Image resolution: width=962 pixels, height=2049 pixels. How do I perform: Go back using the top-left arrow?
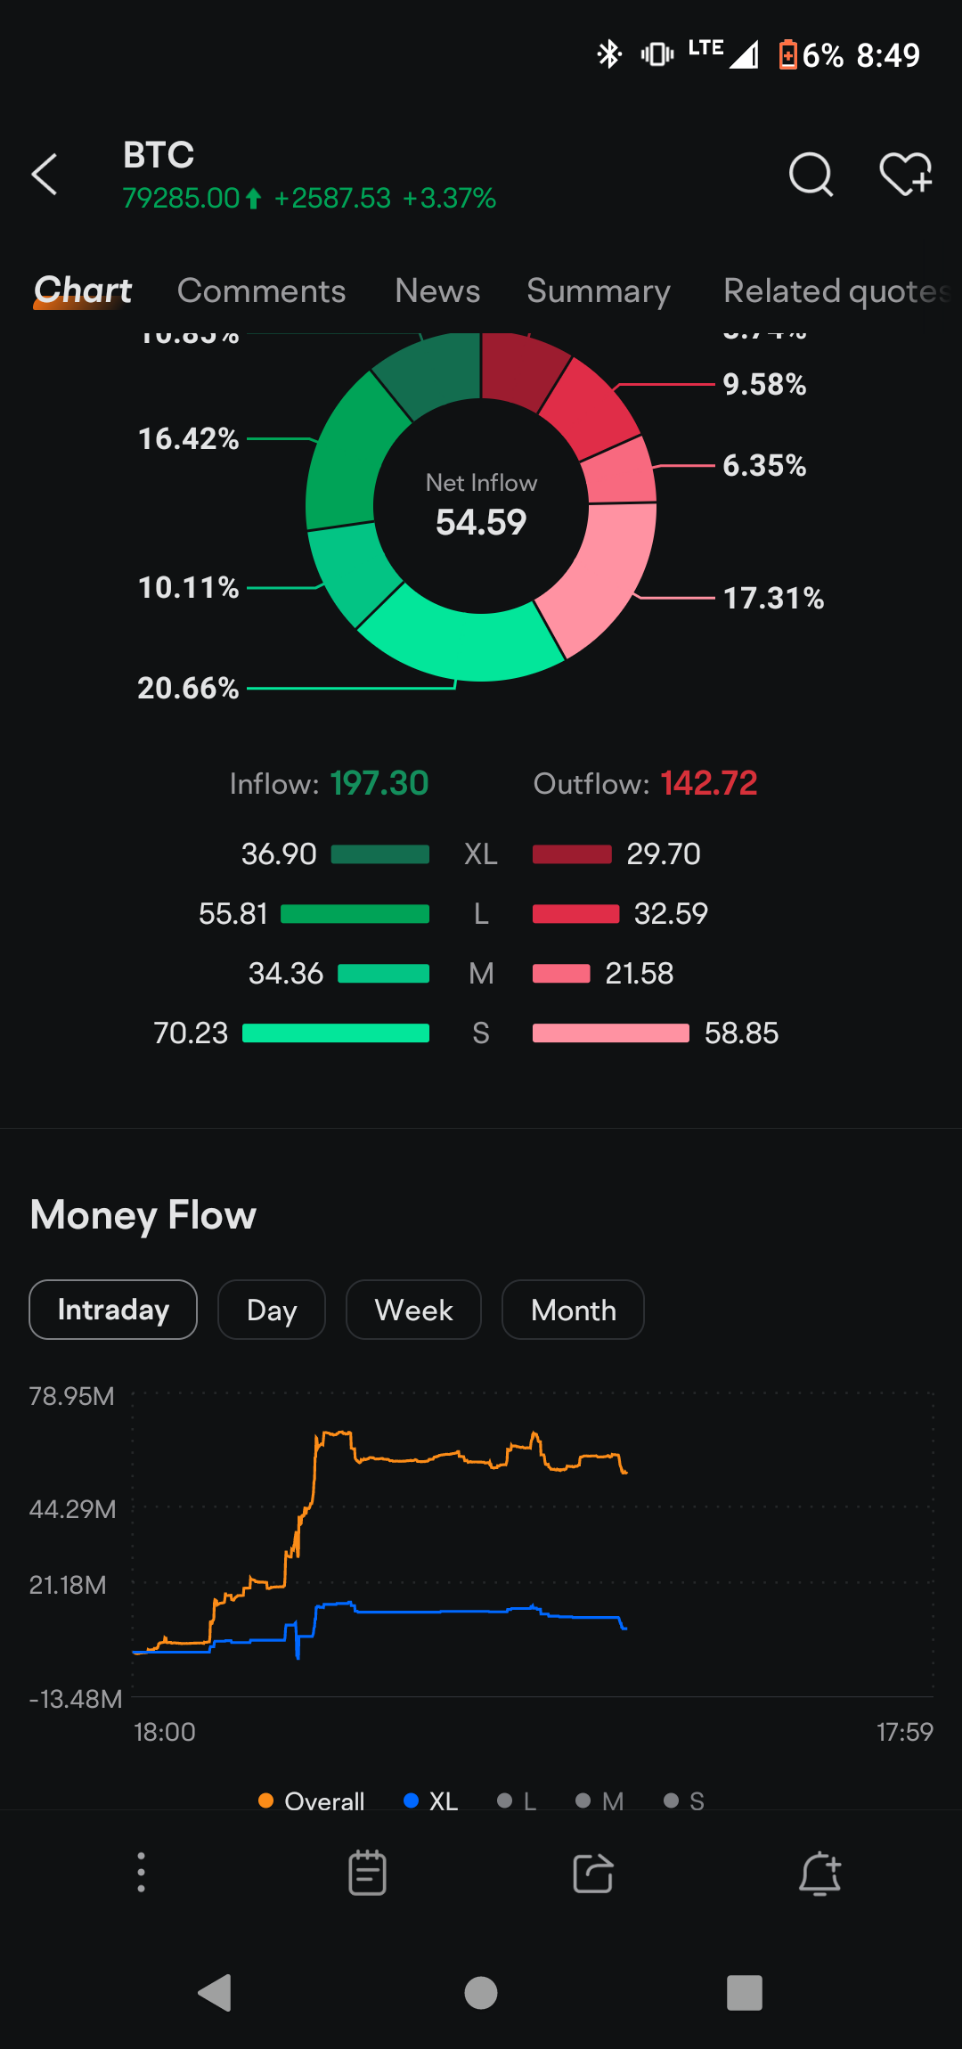[45, 175]
